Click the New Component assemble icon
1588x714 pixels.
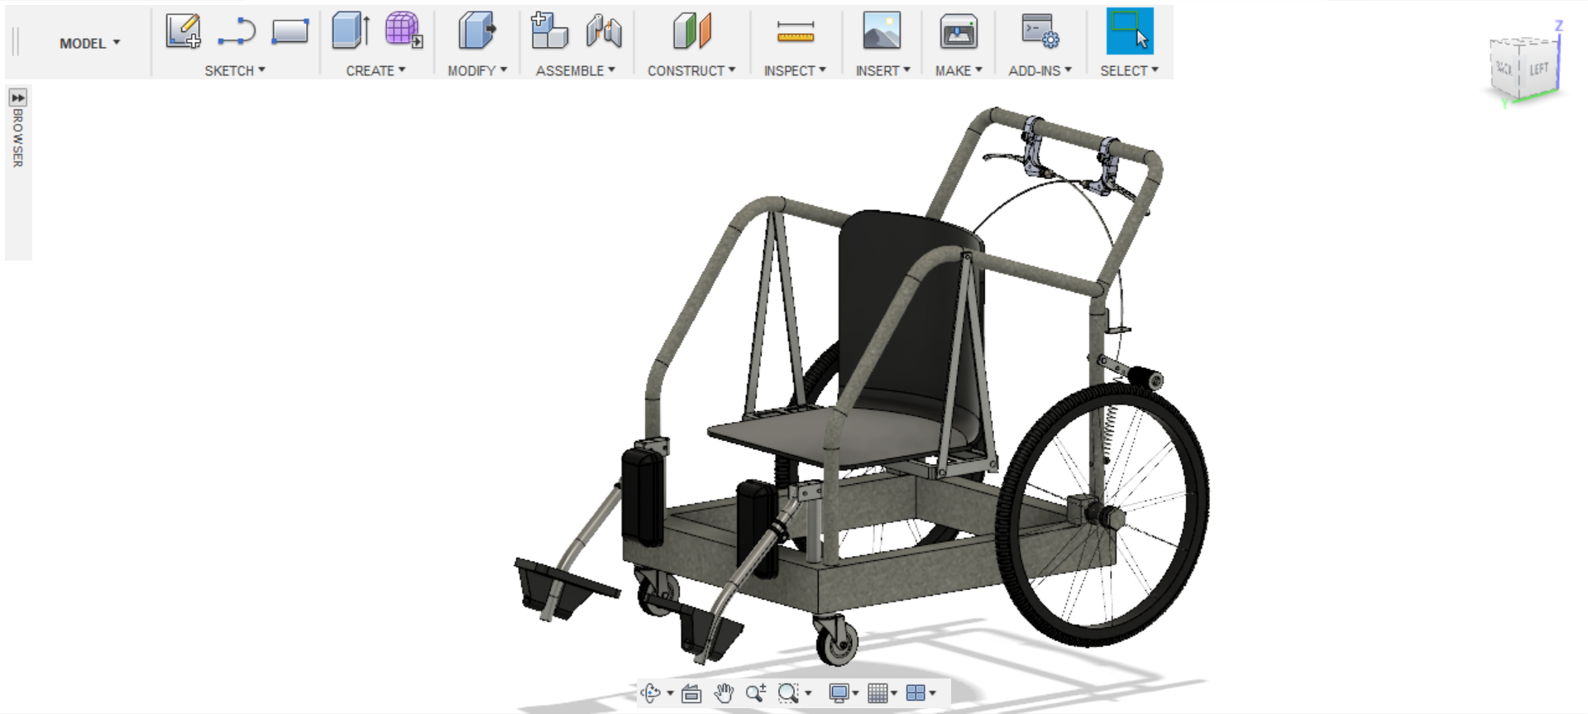[x=549, y=31]
